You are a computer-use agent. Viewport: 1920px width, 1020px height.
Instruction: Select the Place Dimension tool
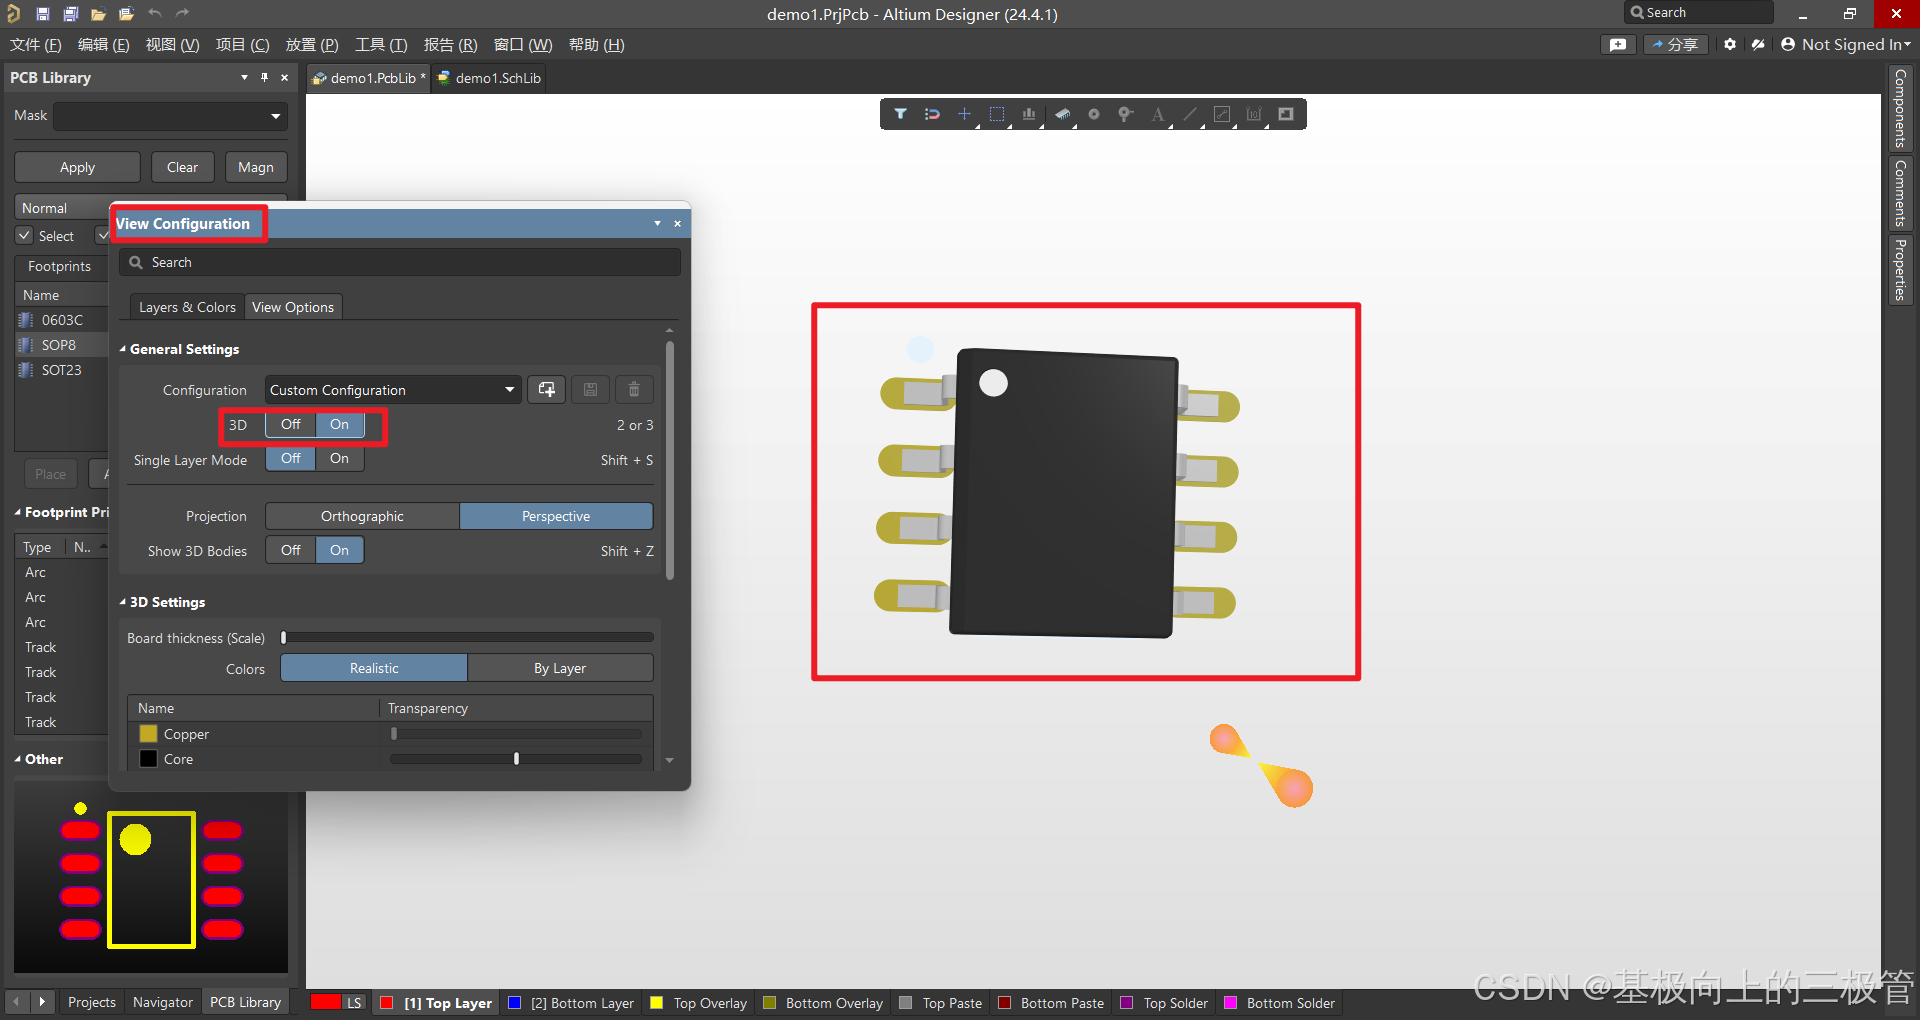[1254, 114]
